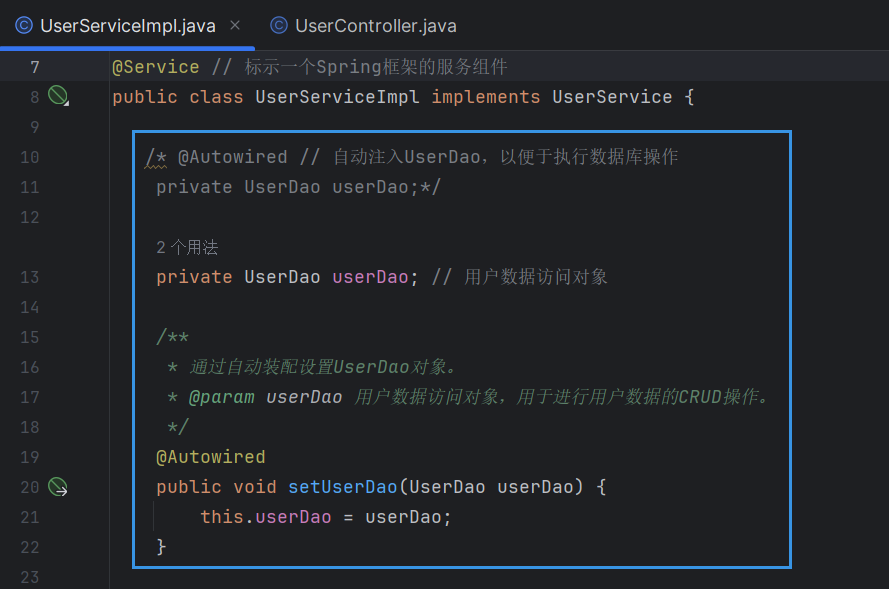
Task: Close the UserServiceImpl.java tab
Action: pos(235,25)
